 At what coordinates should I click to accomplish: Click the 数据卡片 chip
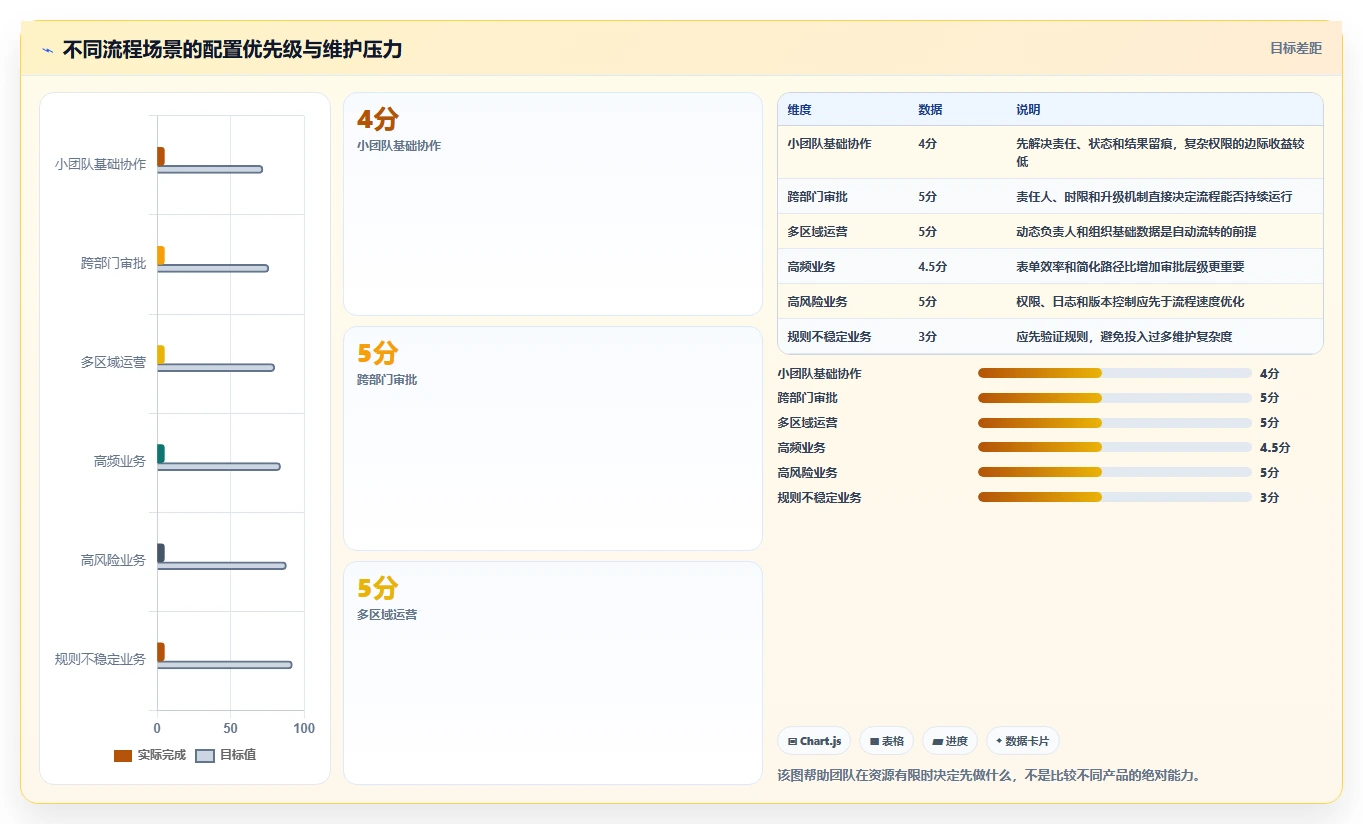1022,741
